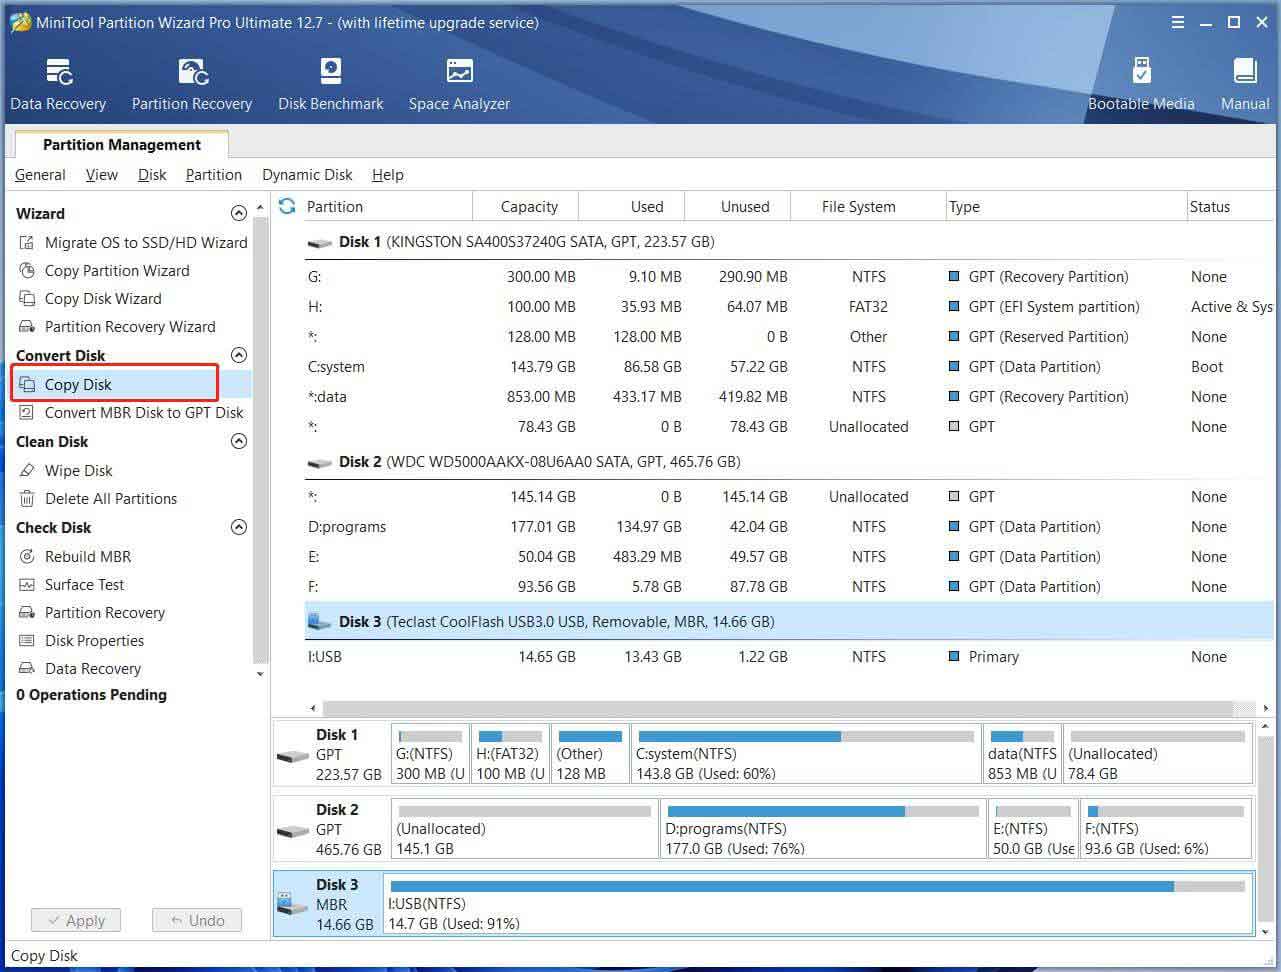Select the D:programs partition block in the disk map
Viewport: 1281px width, 972px height.
coord(823,829)
